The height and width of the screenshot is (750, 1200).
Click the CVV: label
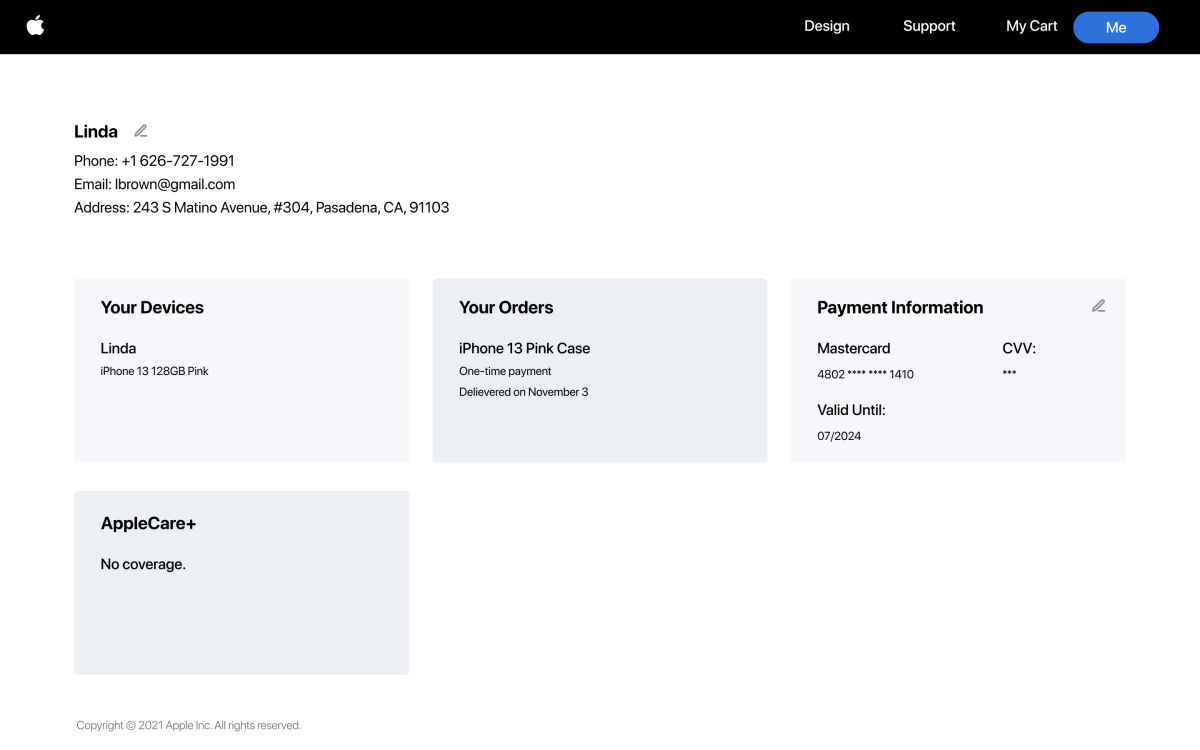coord(1019,348)
